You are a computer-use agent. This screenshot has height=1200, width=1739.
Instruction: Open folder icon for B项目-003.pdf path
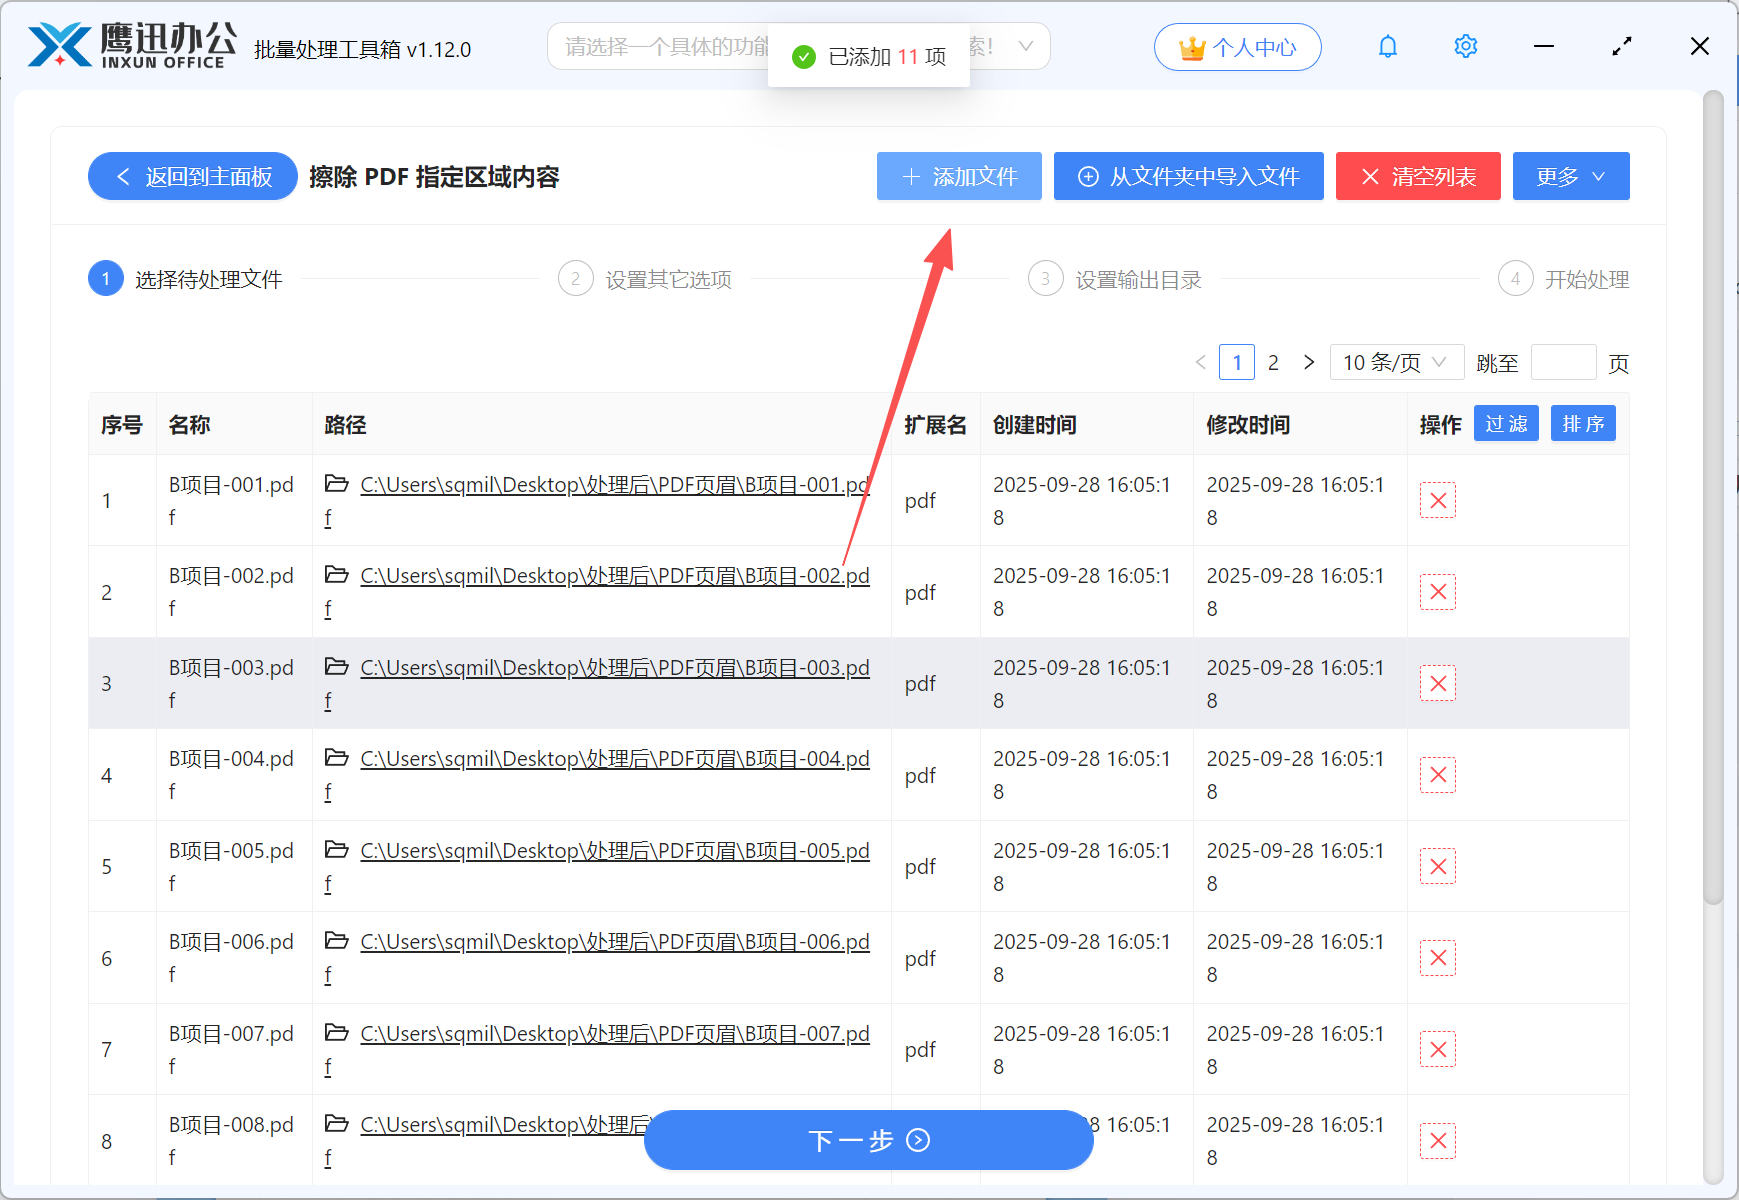(337, 667)
